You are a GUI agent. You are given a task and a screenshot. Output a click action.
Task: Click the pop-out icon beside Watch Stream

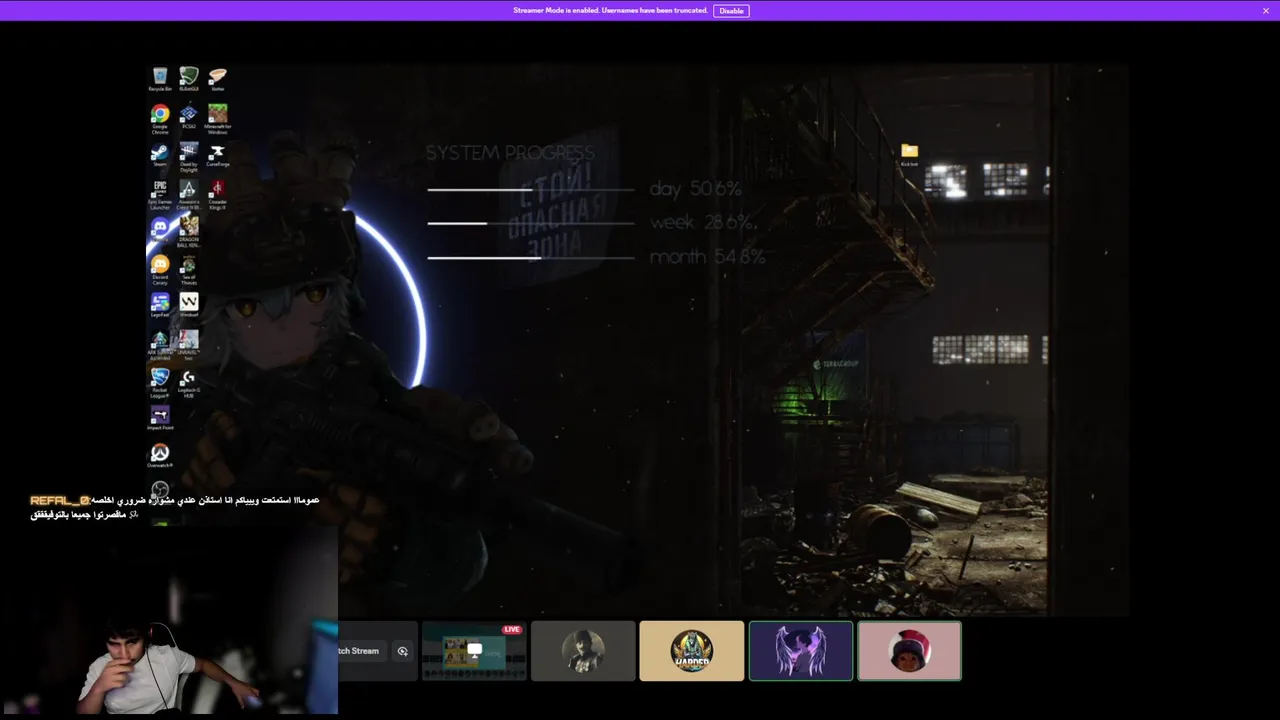pyautogui.click(x=403, y=651)
